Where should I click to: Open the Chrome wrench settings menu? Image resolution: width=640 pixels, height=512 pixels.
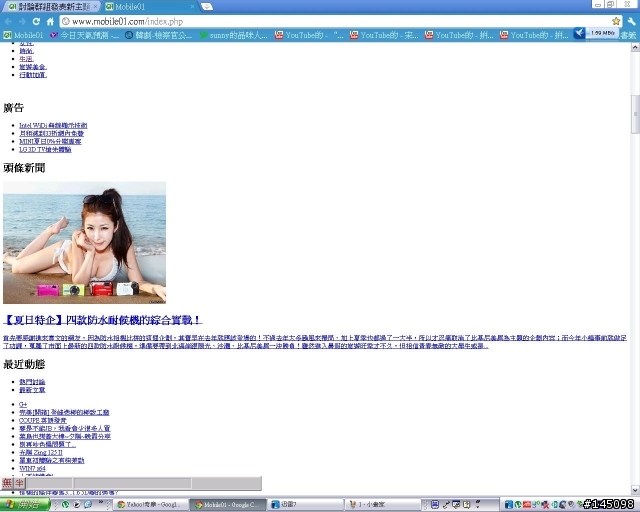coord(631,21)
